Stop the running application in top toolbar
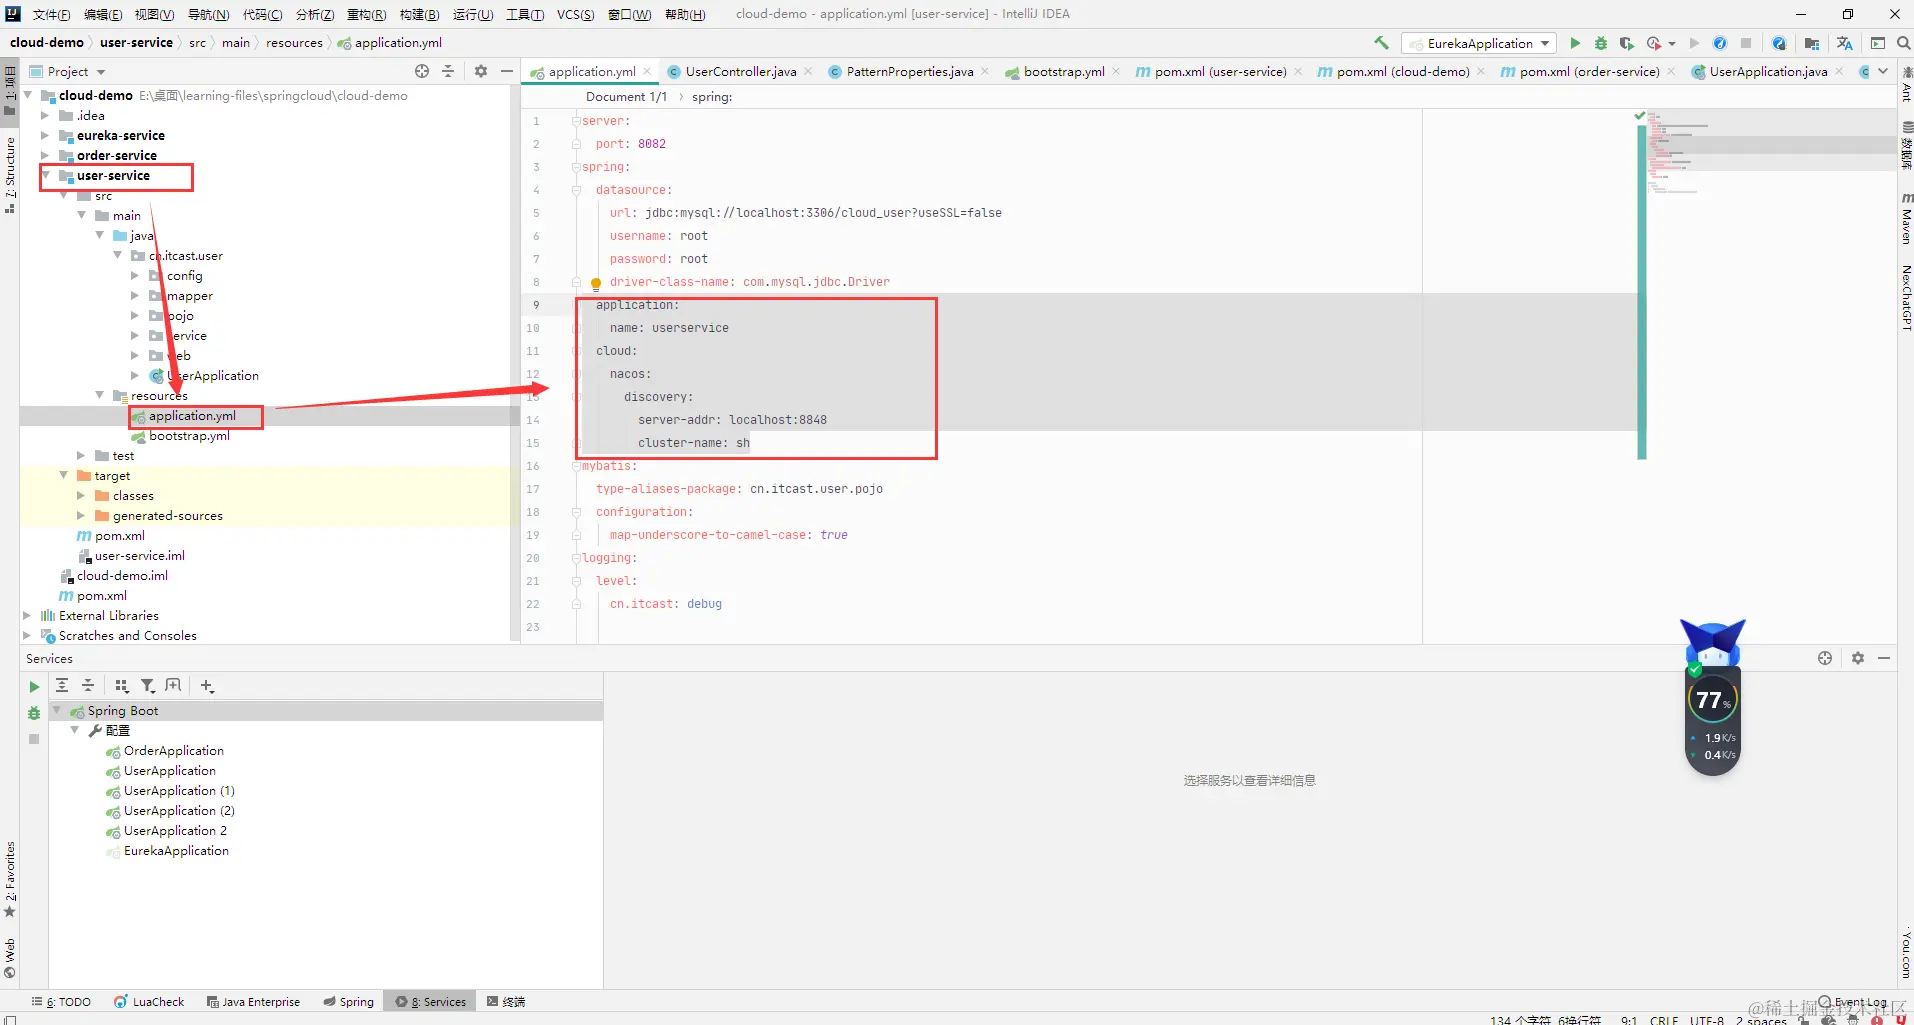 (x=1746, y=43)
